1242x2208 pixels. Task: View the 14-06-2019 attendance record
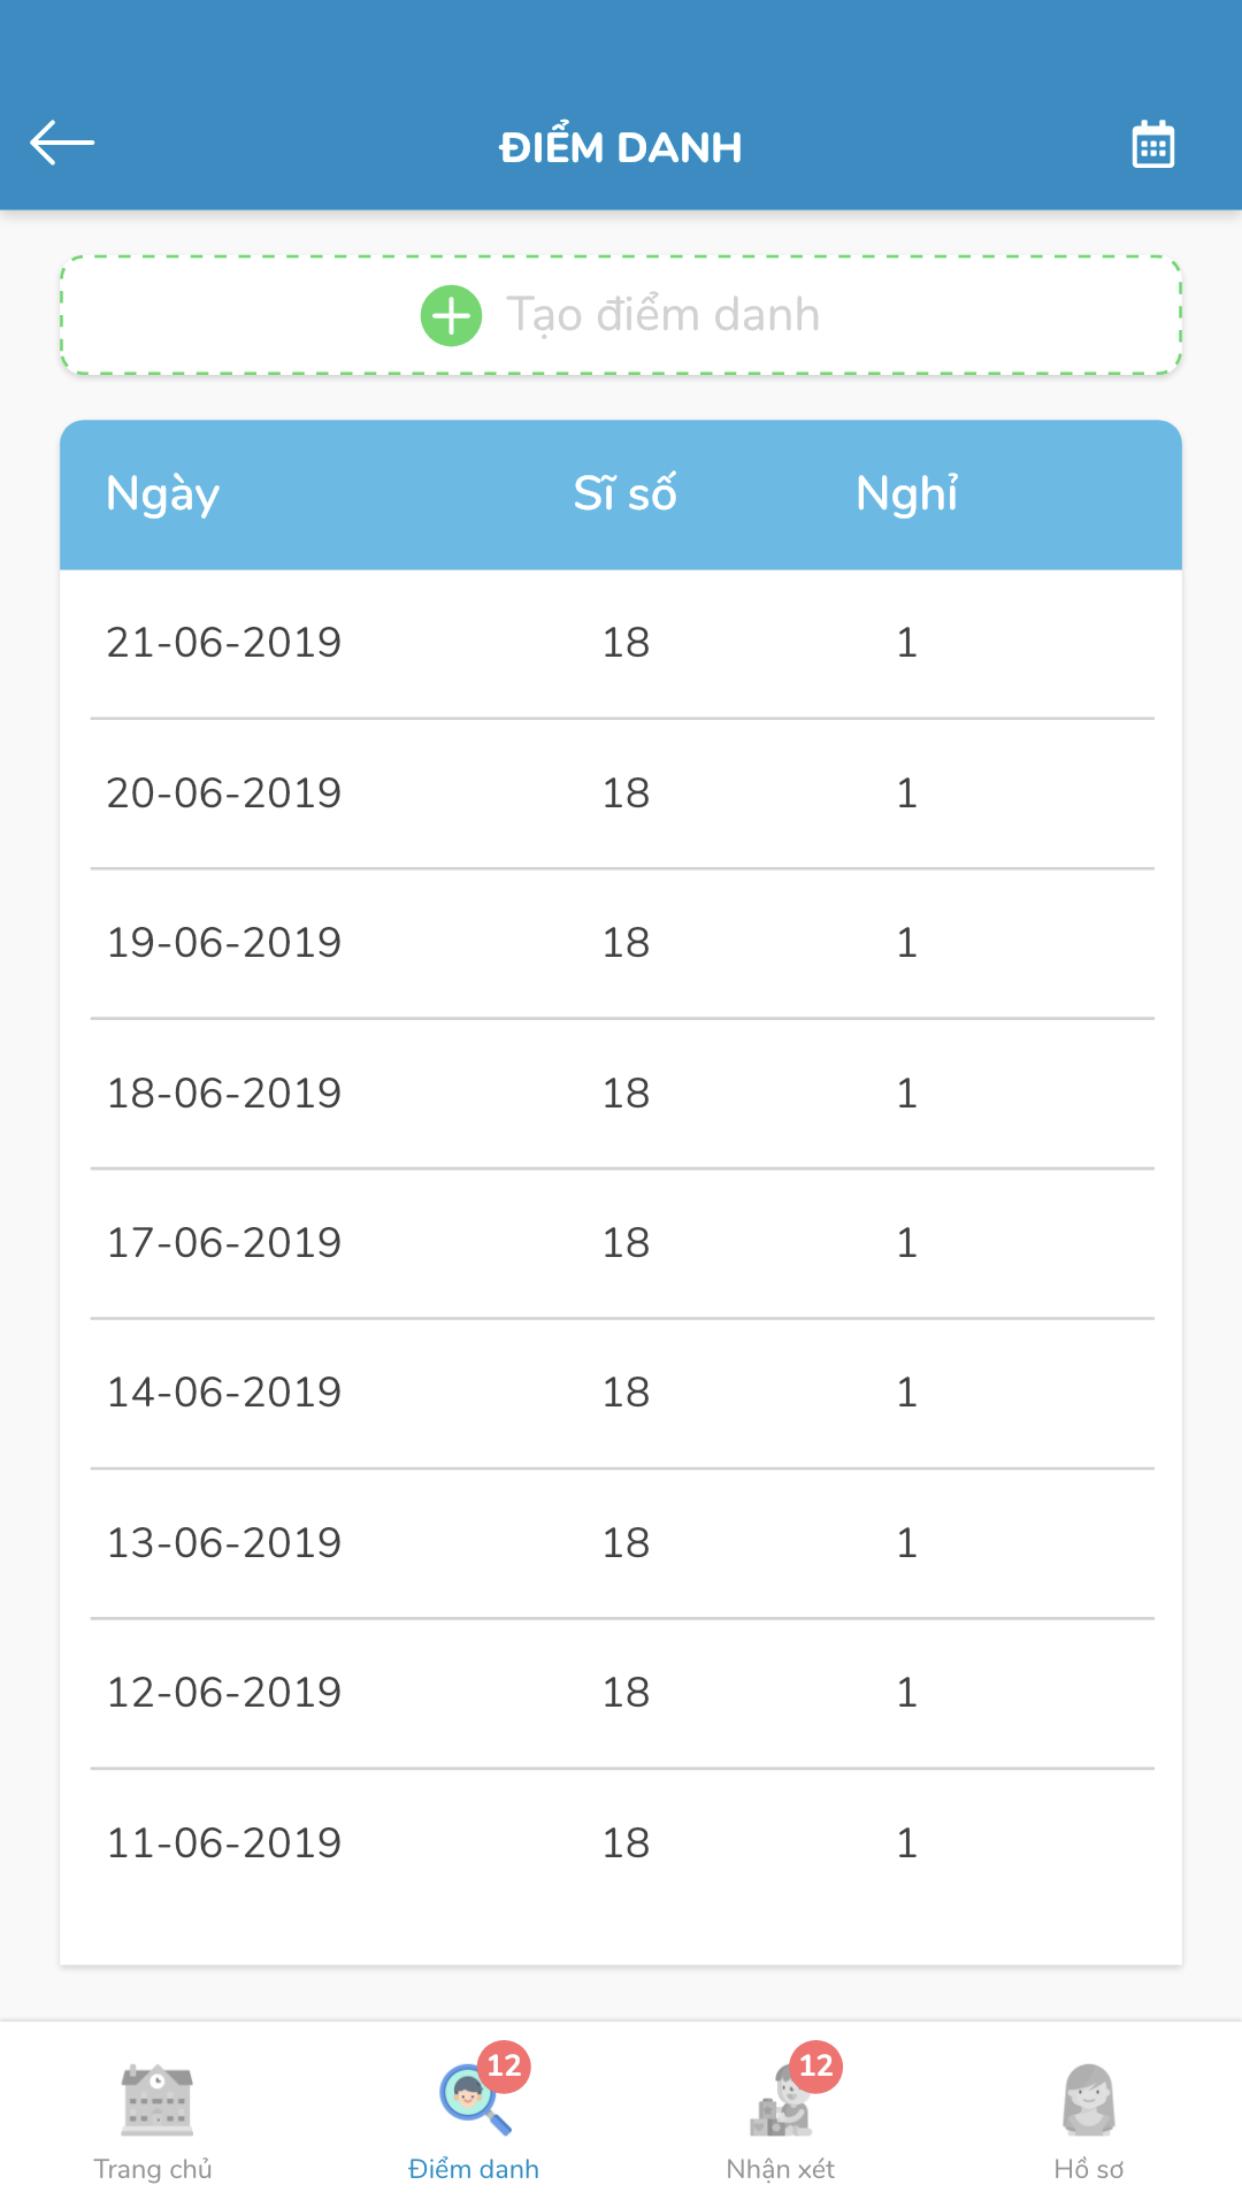[x=621, y=1393]
